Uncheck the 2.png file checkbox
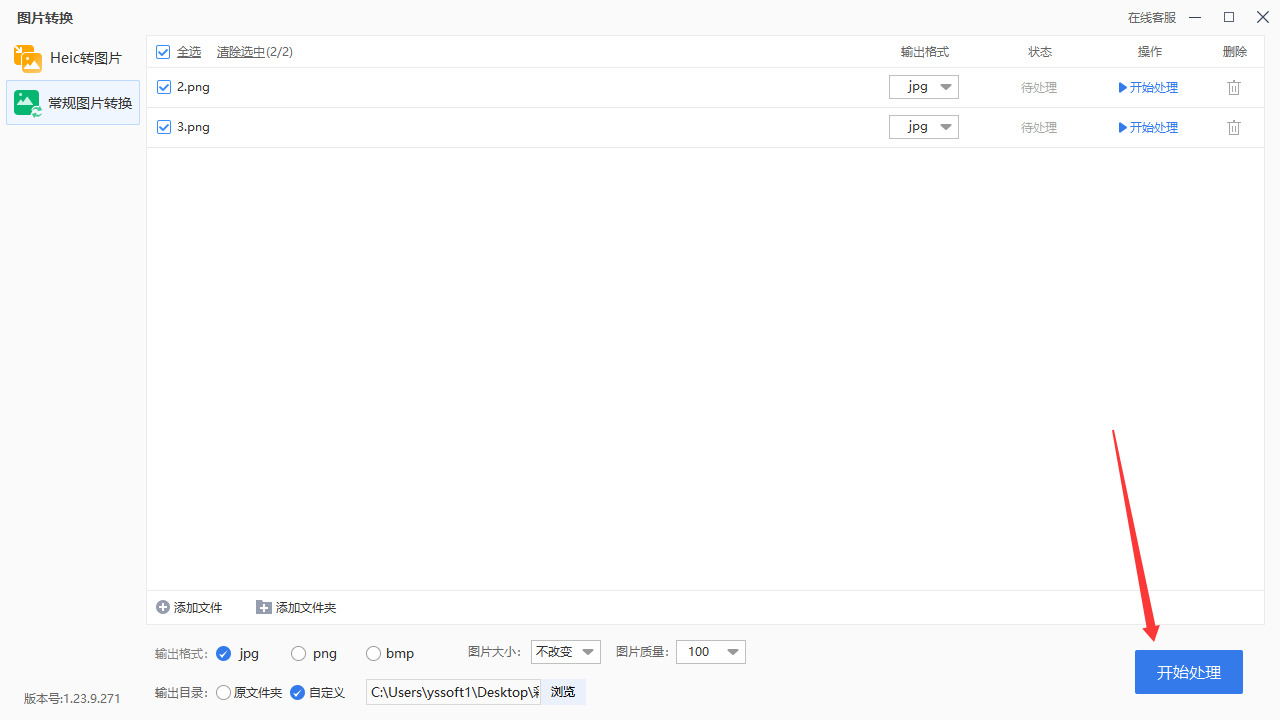 164,87
